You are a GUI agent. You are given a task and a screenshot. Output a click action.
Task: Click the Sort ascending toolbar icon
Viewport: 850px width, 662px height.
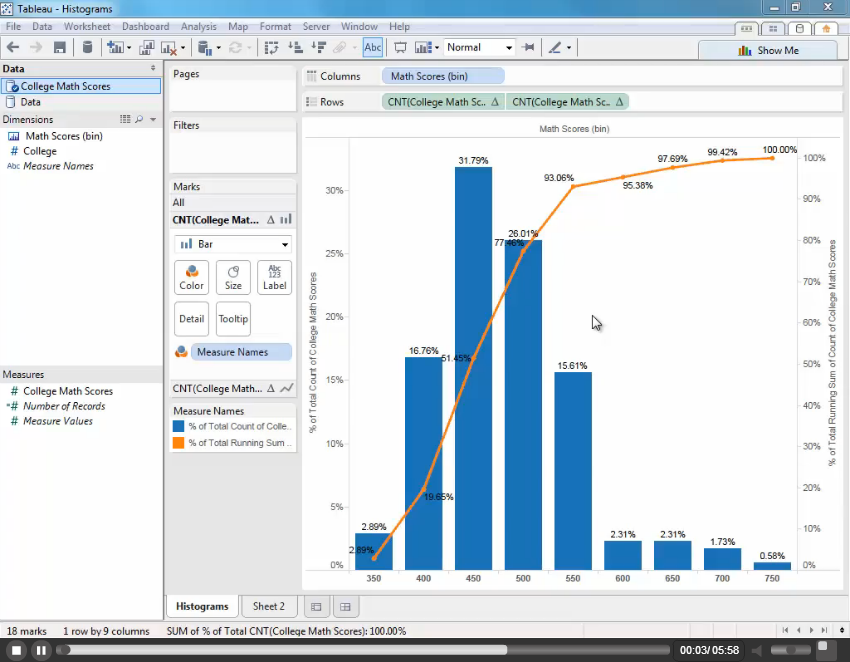295,47
